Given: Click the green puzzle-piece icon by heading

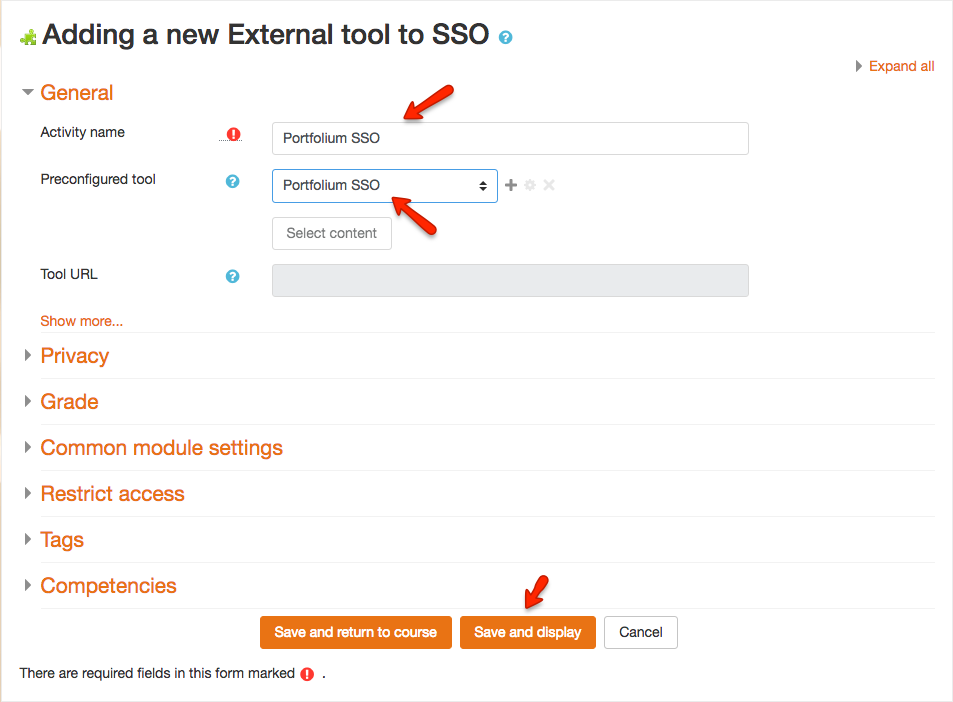Looking at the screenshot, I should click(x=29, y=37).
